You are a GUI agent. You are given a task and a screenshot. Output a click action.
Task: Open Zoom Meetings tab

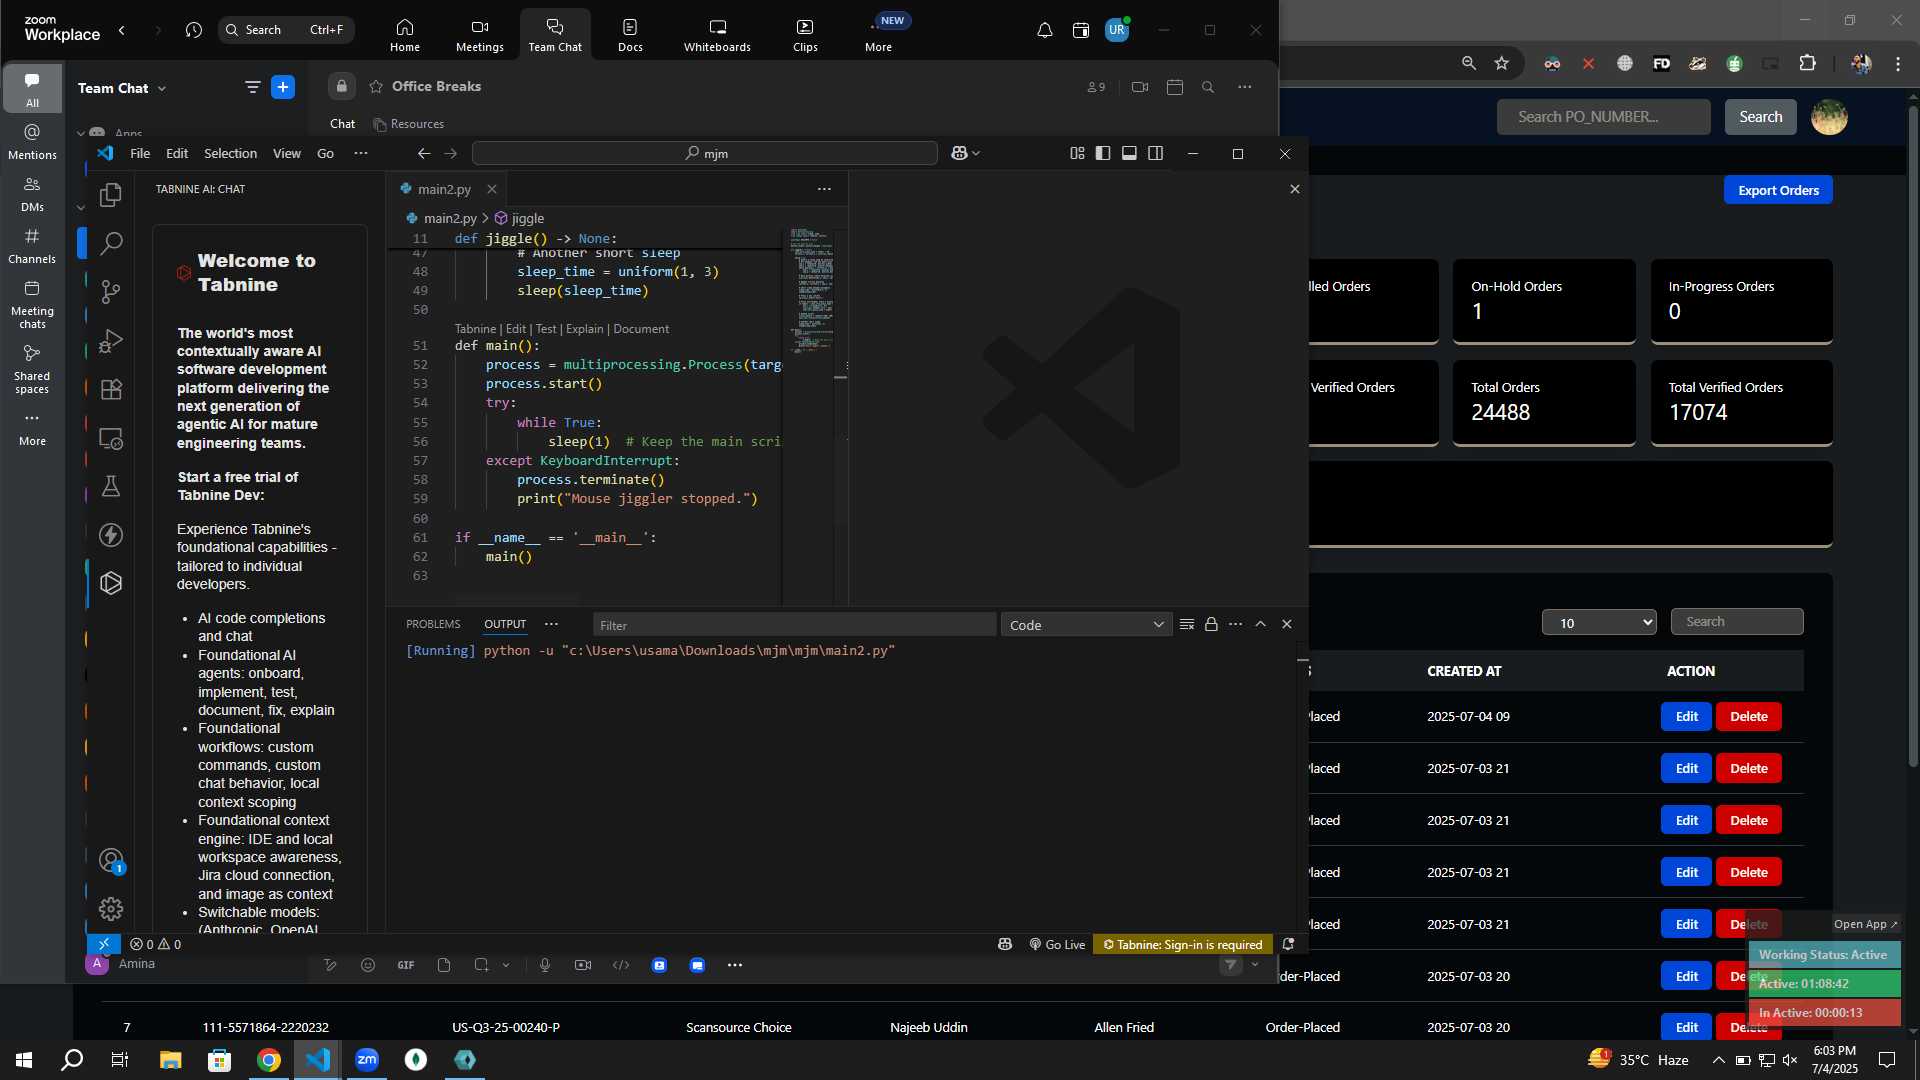(480, 34)
